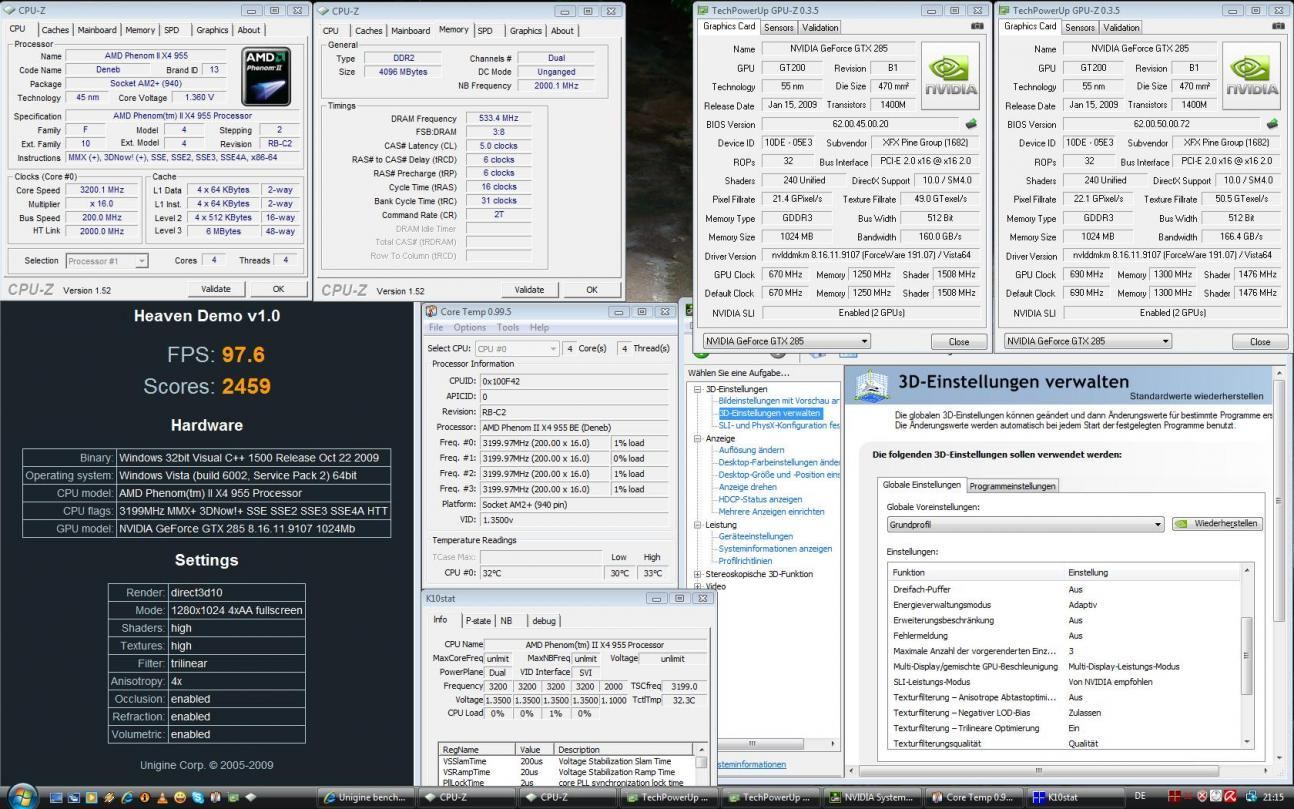
Task: Click the AMD Phenom II logo in CPU-Z
Action: (268, 77)
